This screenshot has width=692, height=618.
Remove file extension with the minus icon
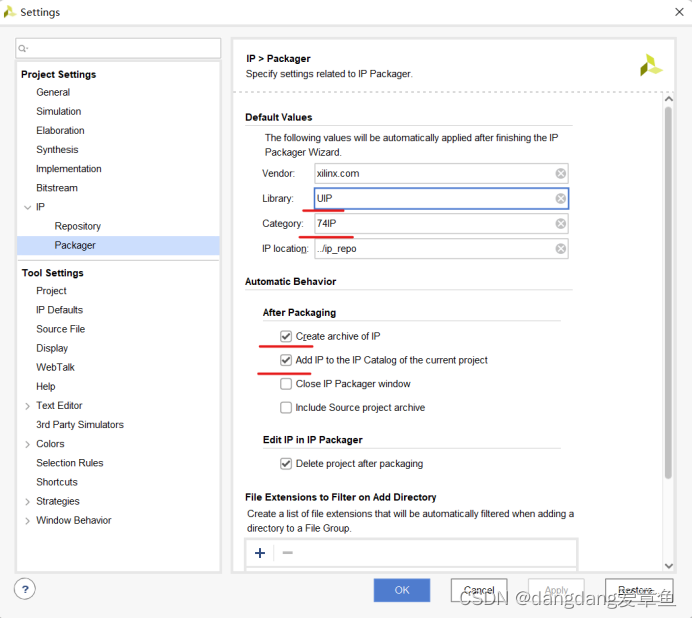(x=288, y=553)
